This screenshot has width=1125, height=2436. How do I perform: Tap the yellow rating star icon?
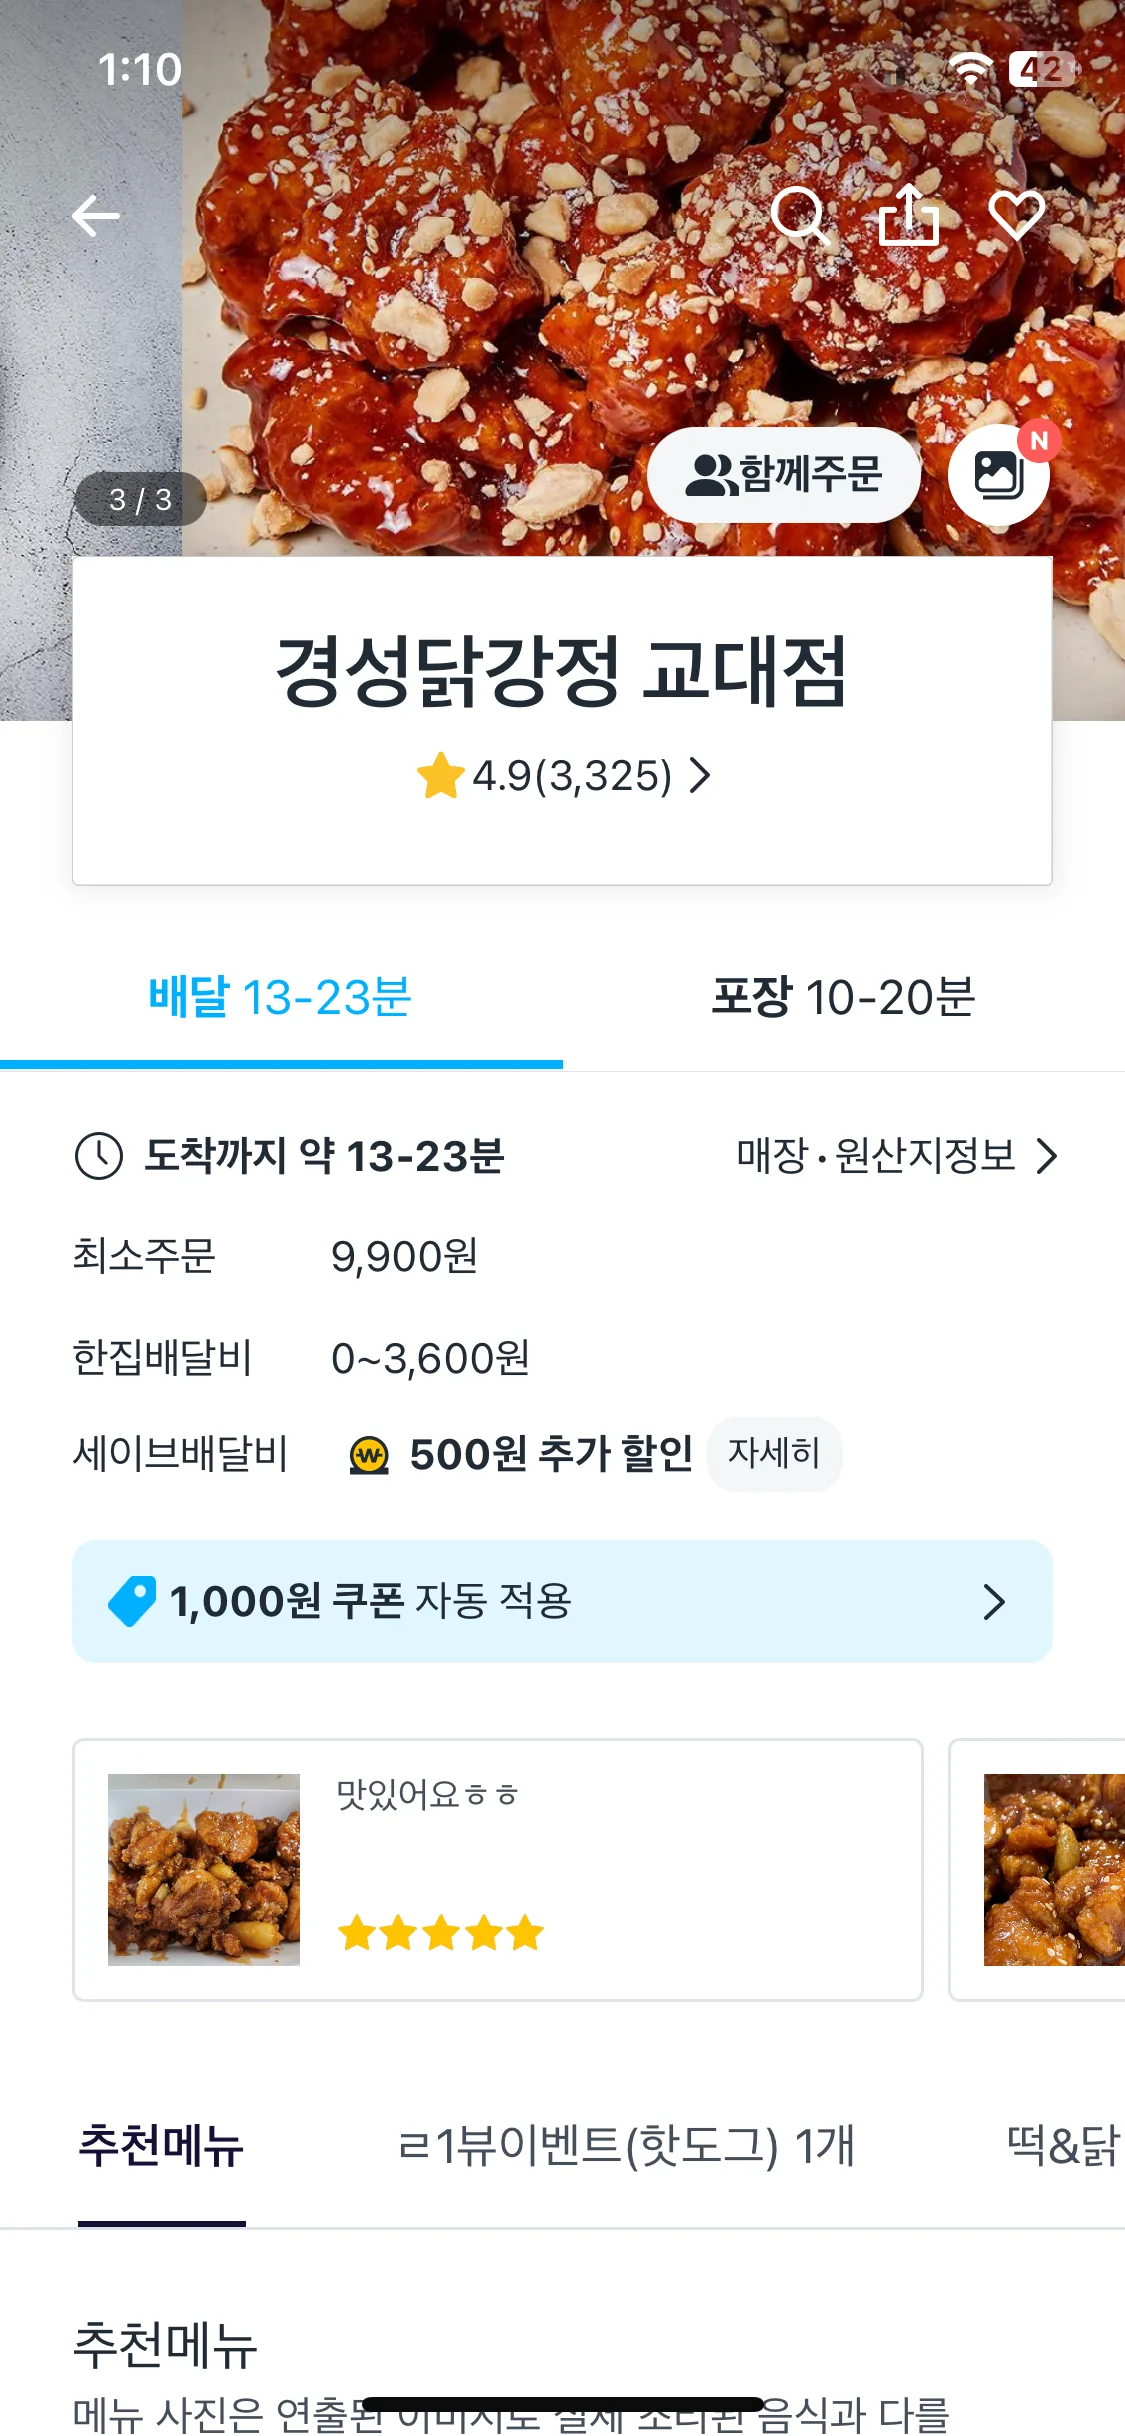[x=440, y=776]
